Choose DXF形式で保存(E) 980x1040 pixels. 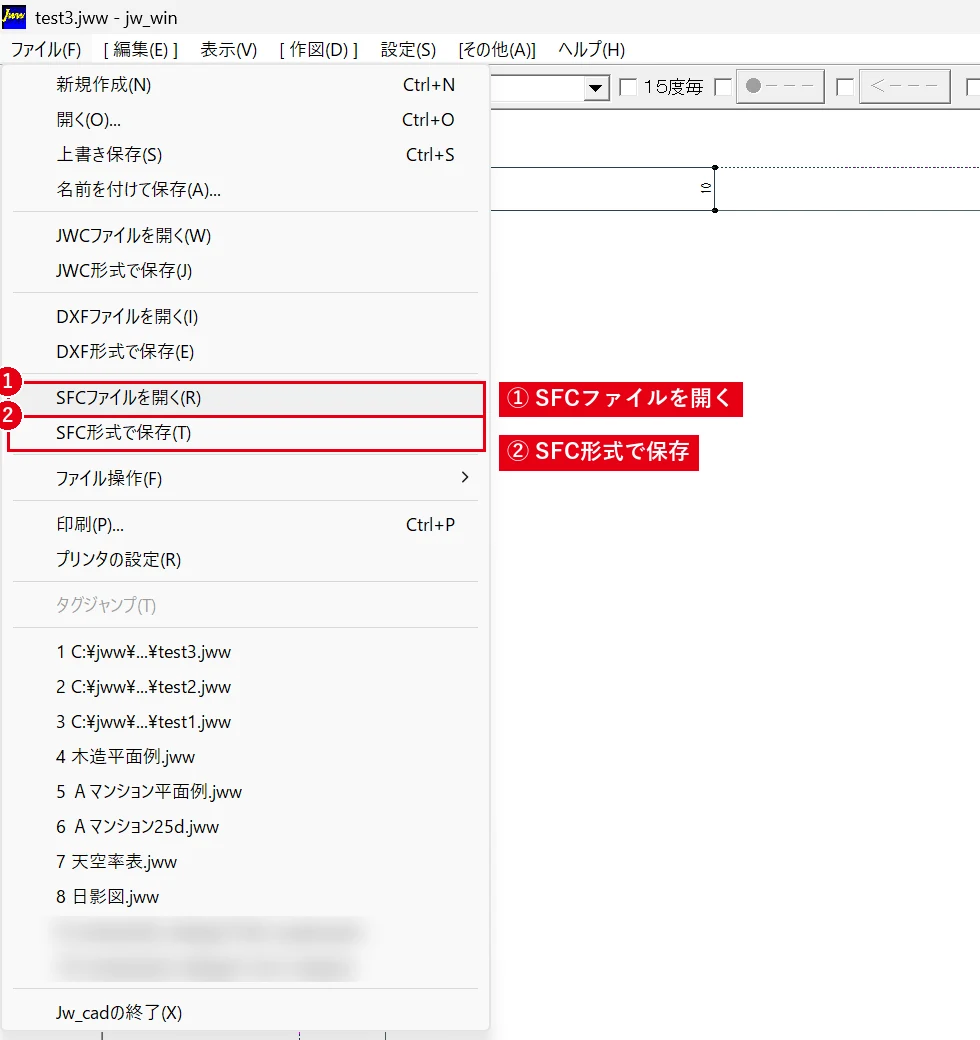tap(245, 352)
